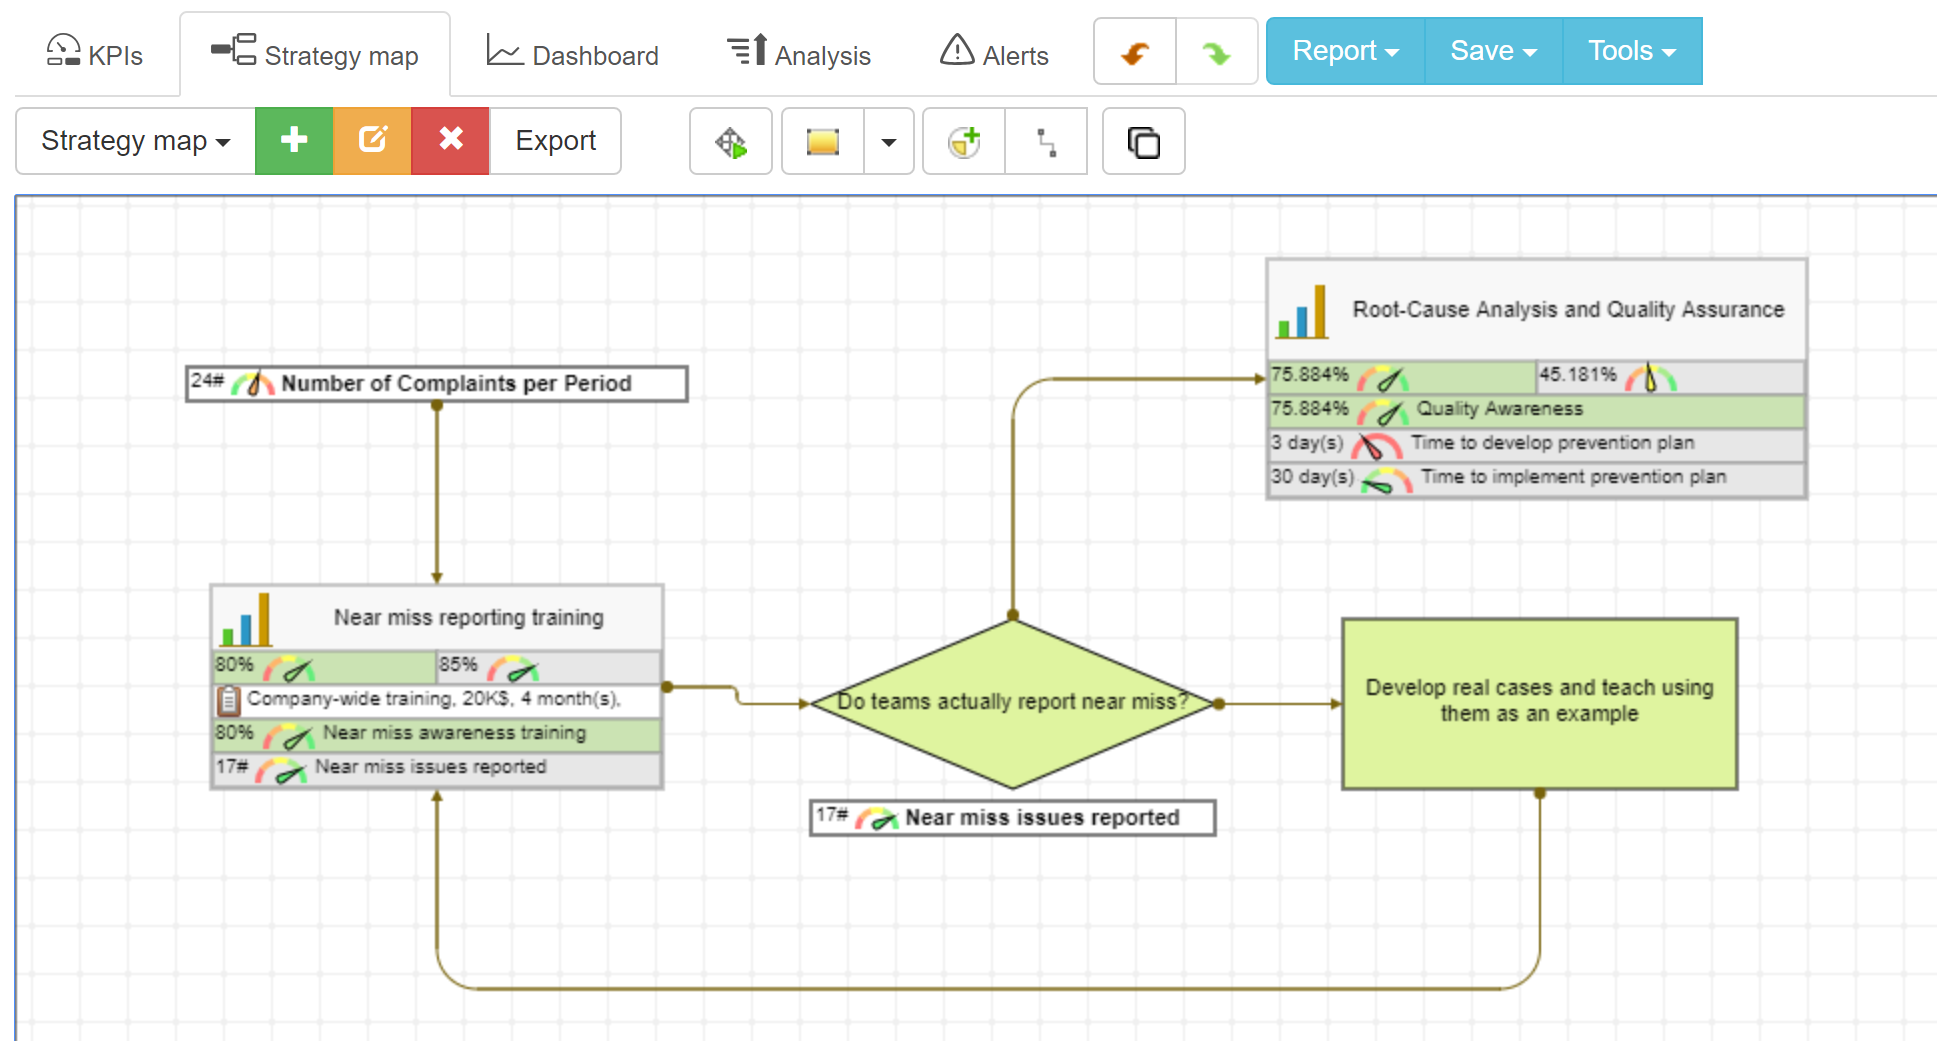Select the Near miss awareness training row
Viewport: 1937px width, 1041px height.
pos(437,734)
